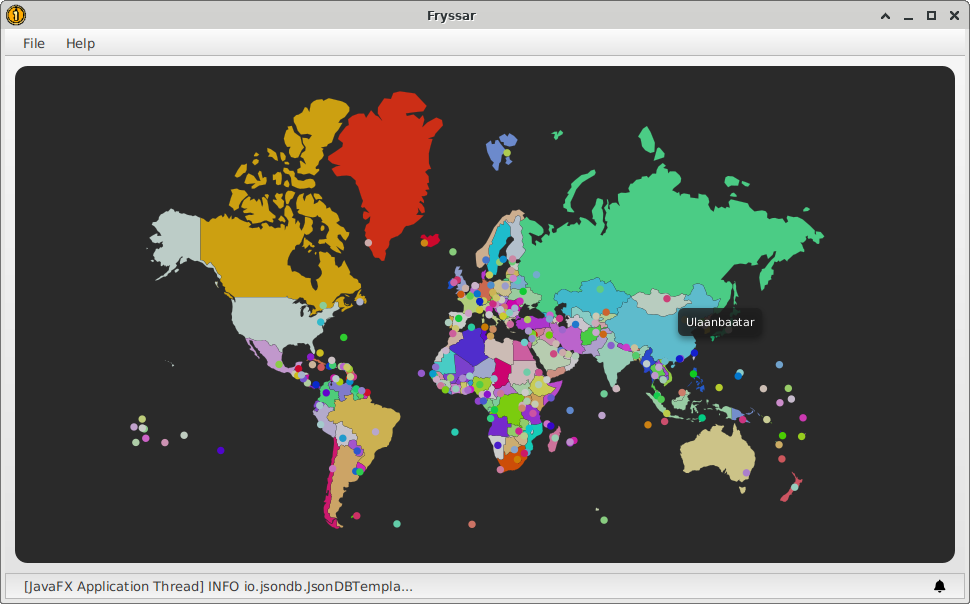Maximize the Fryssar window

931,16
